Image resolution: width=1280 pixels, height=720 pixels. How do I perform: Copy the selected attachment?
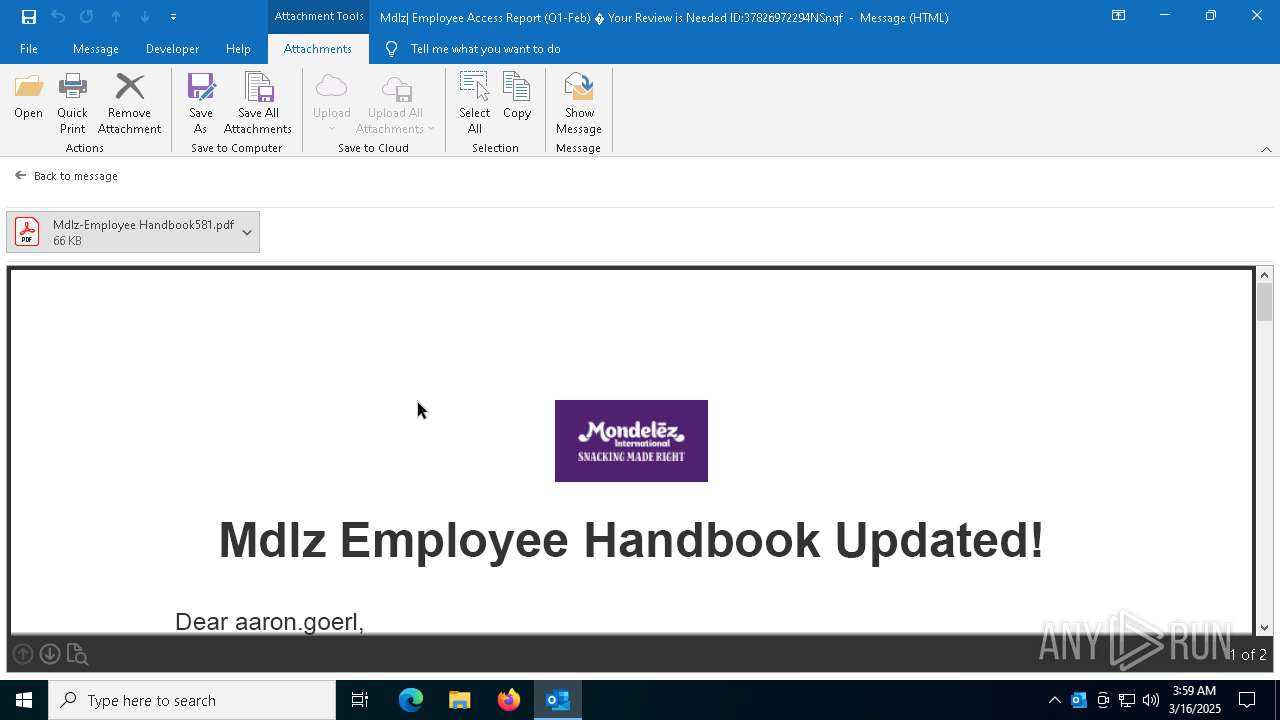coord(517,98)
